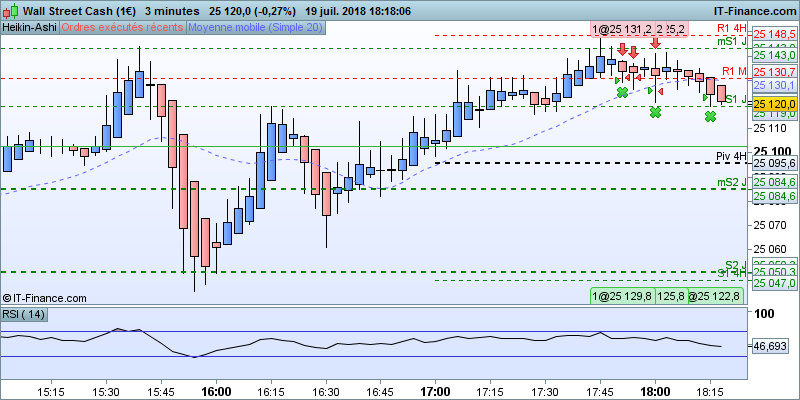
Task: Click the green order tag 125,8
Action: (x=670, y=295)
